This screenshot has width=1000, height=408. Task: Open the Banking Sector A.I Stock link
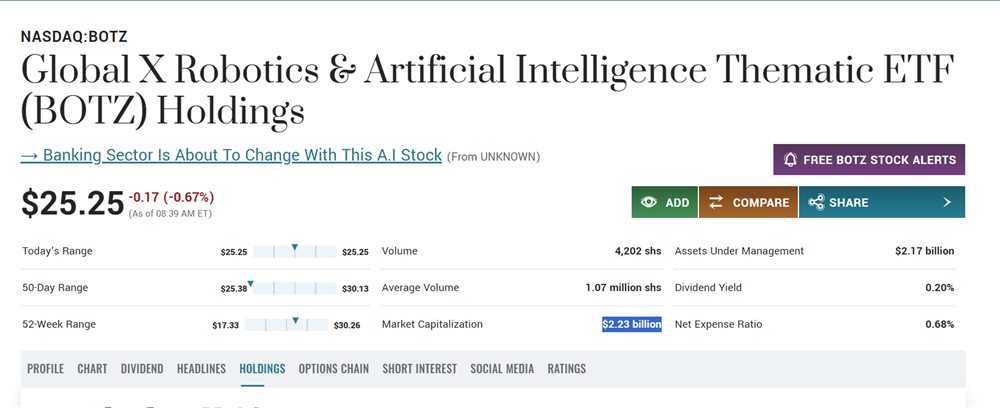click(x=231, y=156)
